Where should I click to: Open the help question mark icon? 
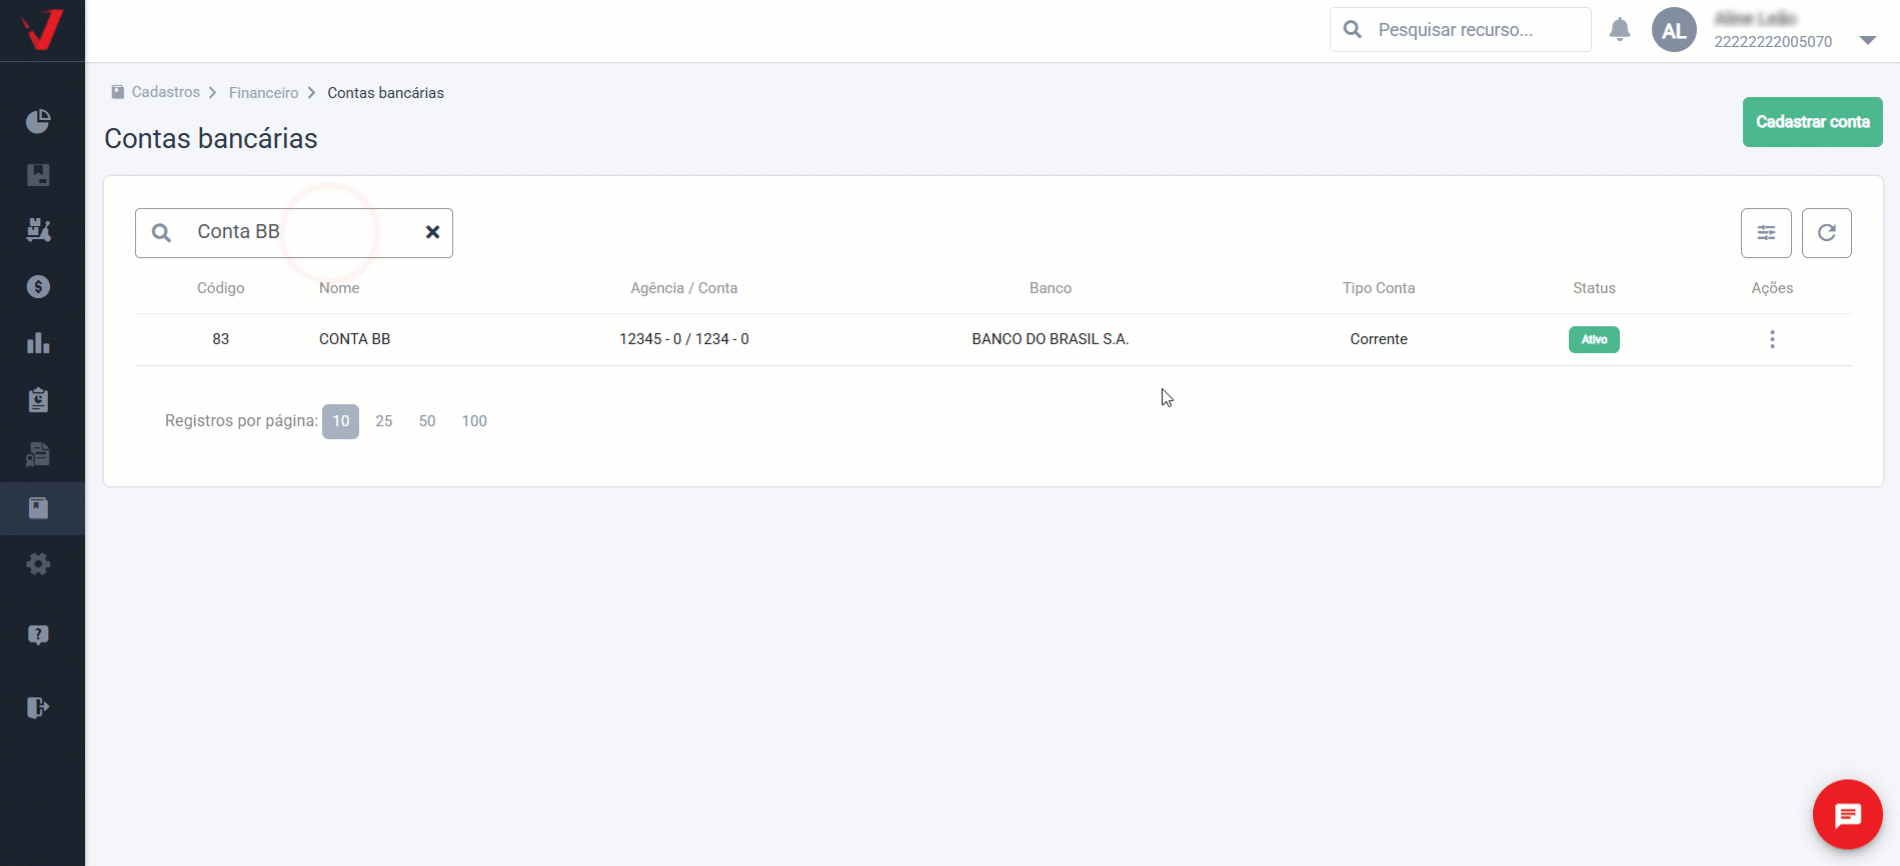(x=38, y=635)
